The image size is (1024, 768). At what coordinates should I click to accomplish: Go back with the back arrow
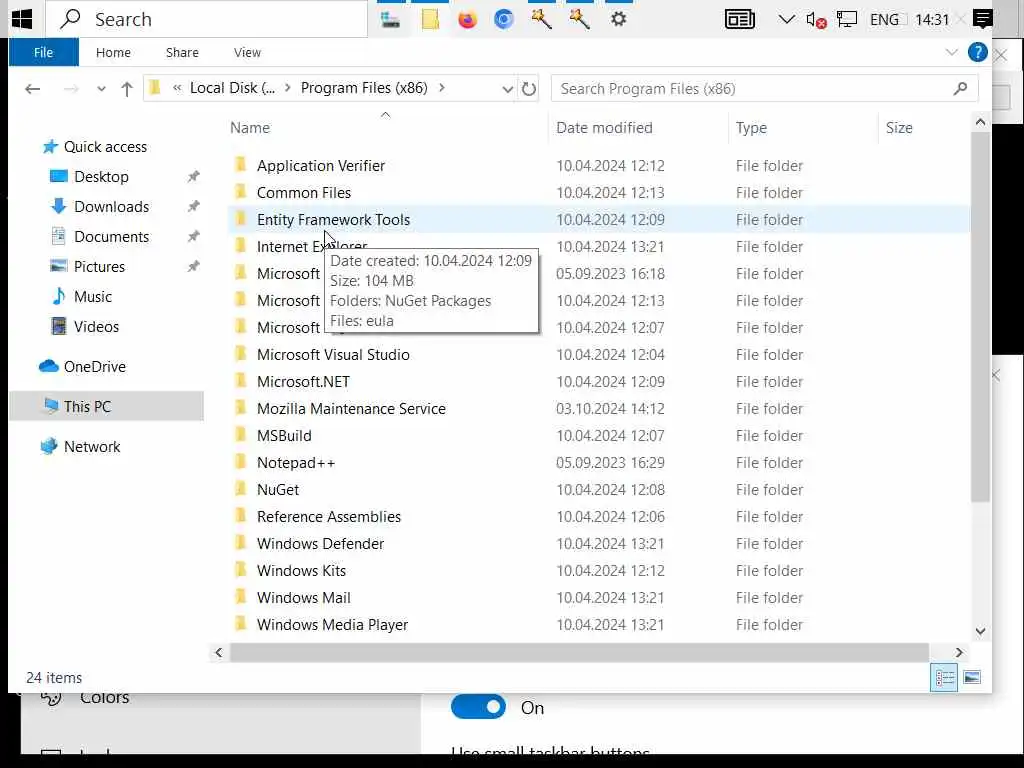point(33,89)
